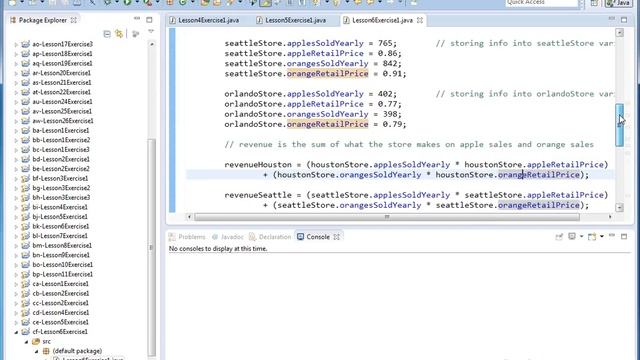Select the aw-Lesson26Exercise1 project
Image resolution: width=640 pixels, height=360 pixels.
(63, 121)
